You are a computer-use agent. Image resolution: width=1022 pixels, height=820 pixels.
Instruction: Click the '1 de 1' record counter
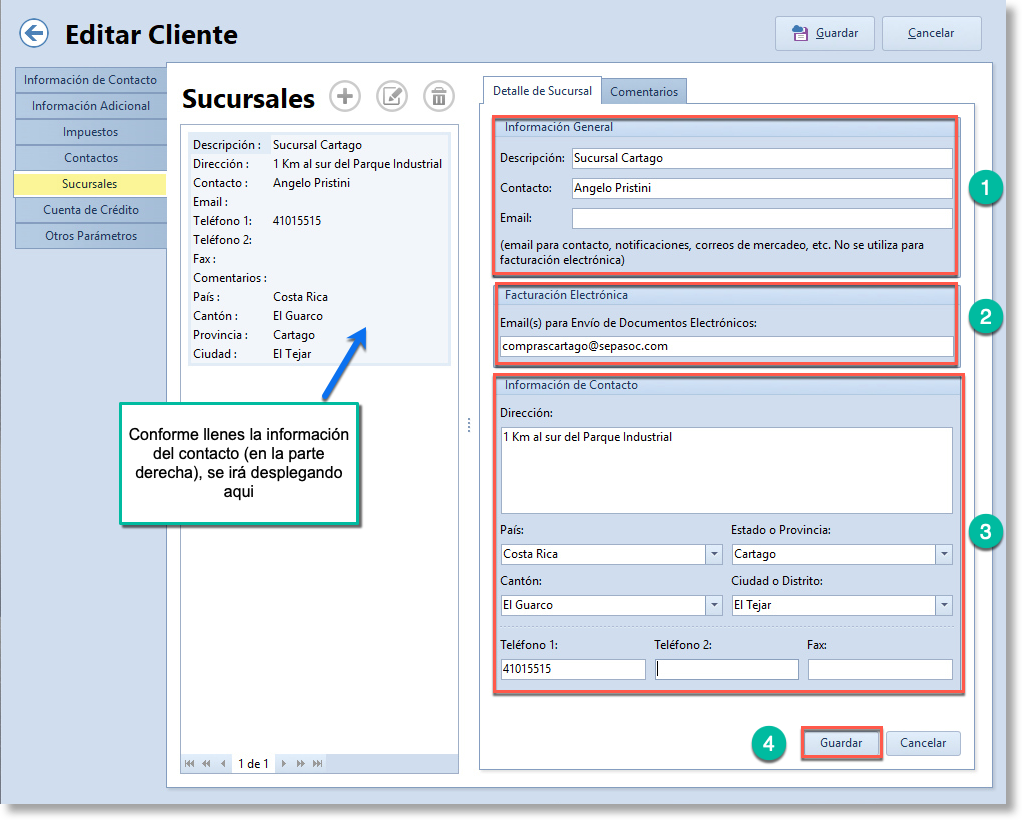pyautogui.click(x=254, y=763)
